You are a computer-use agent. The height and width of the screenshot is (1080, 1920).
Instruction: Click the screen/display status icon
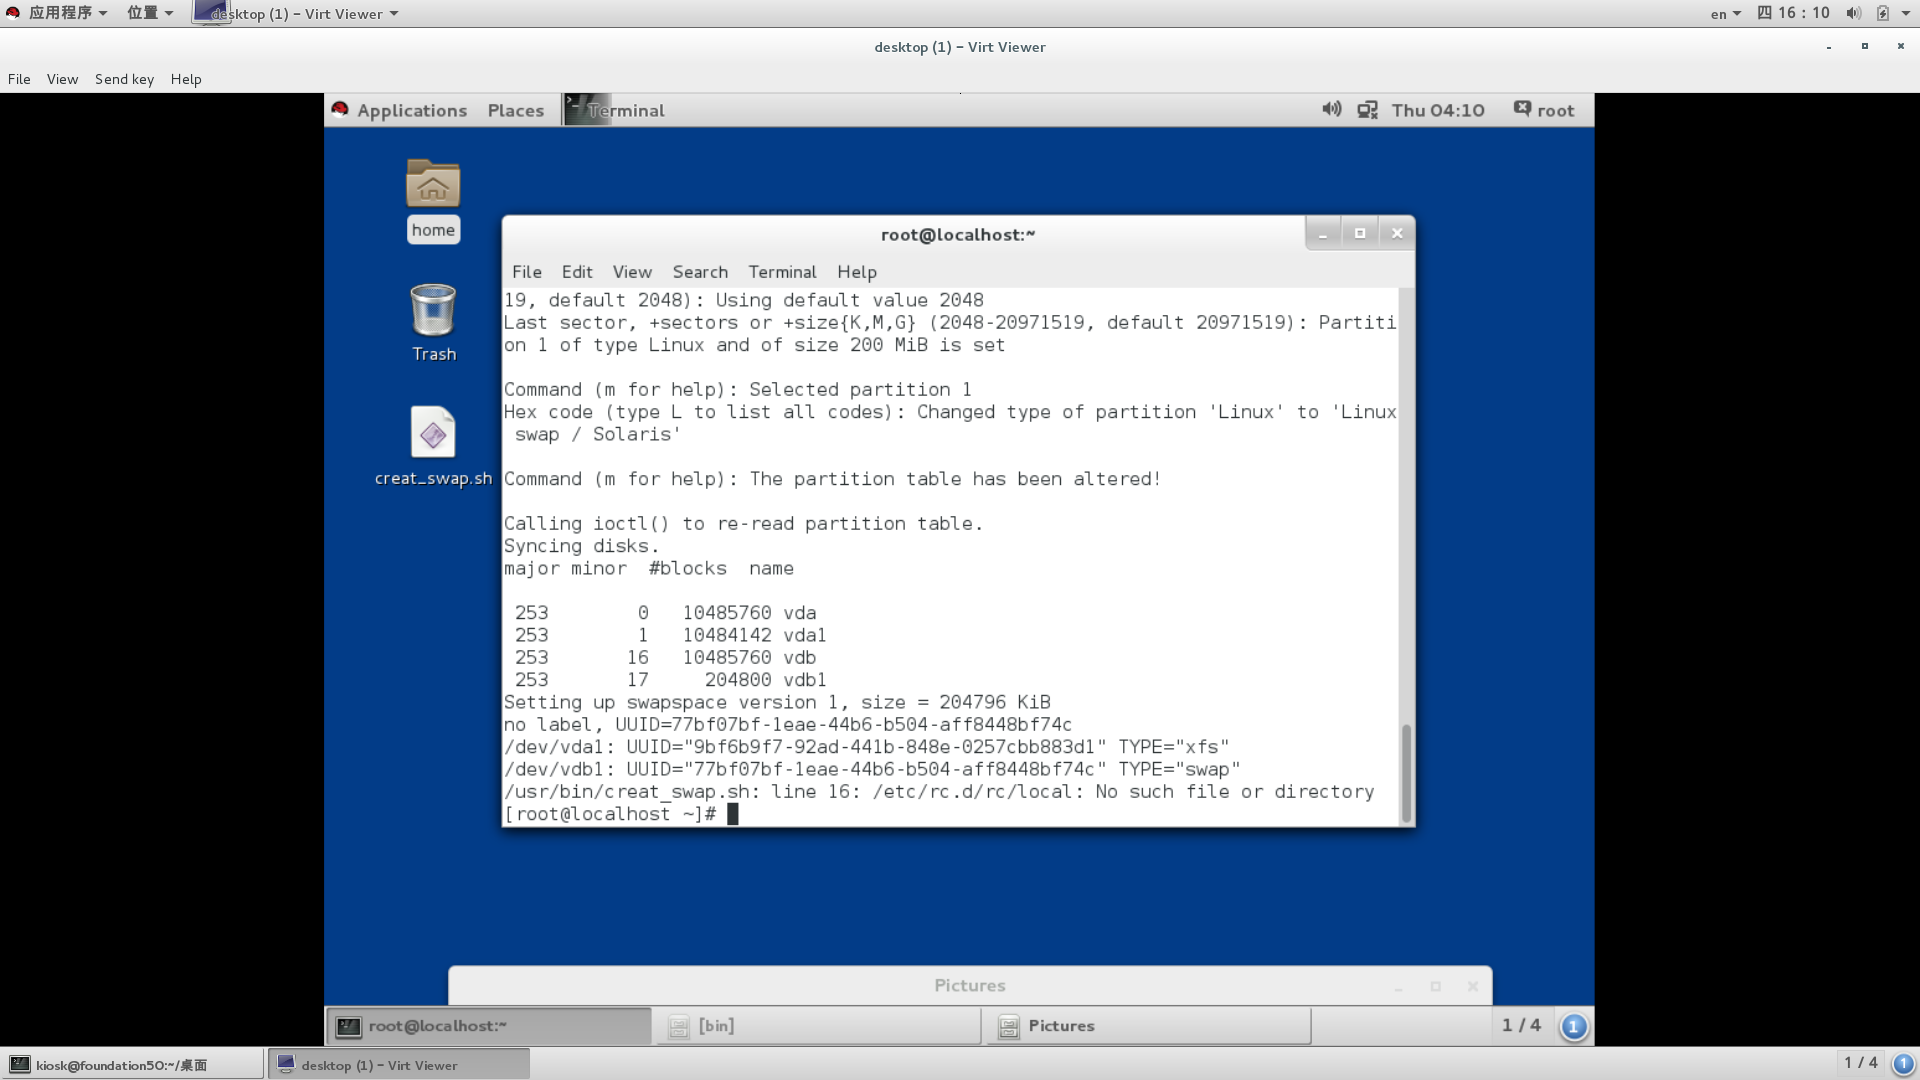tap(1366, 109)
